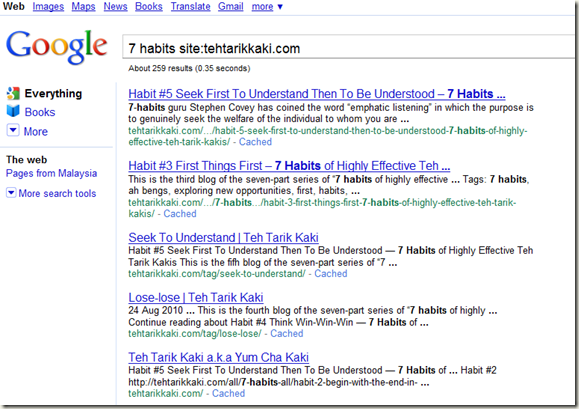The height and width of the screenshot is (409, 579).
Task: Open the Seek To Understand result title
Action: tap(223, 237)
